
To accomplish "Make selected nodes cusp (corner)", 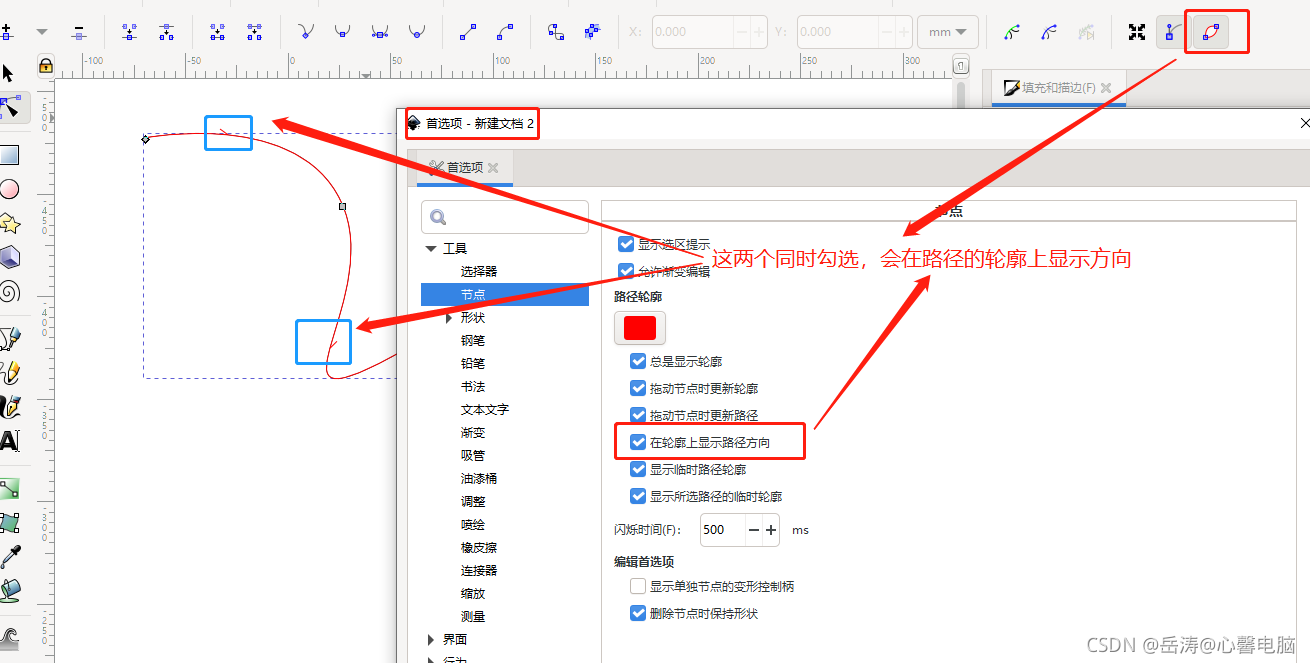I will point(305,32).
